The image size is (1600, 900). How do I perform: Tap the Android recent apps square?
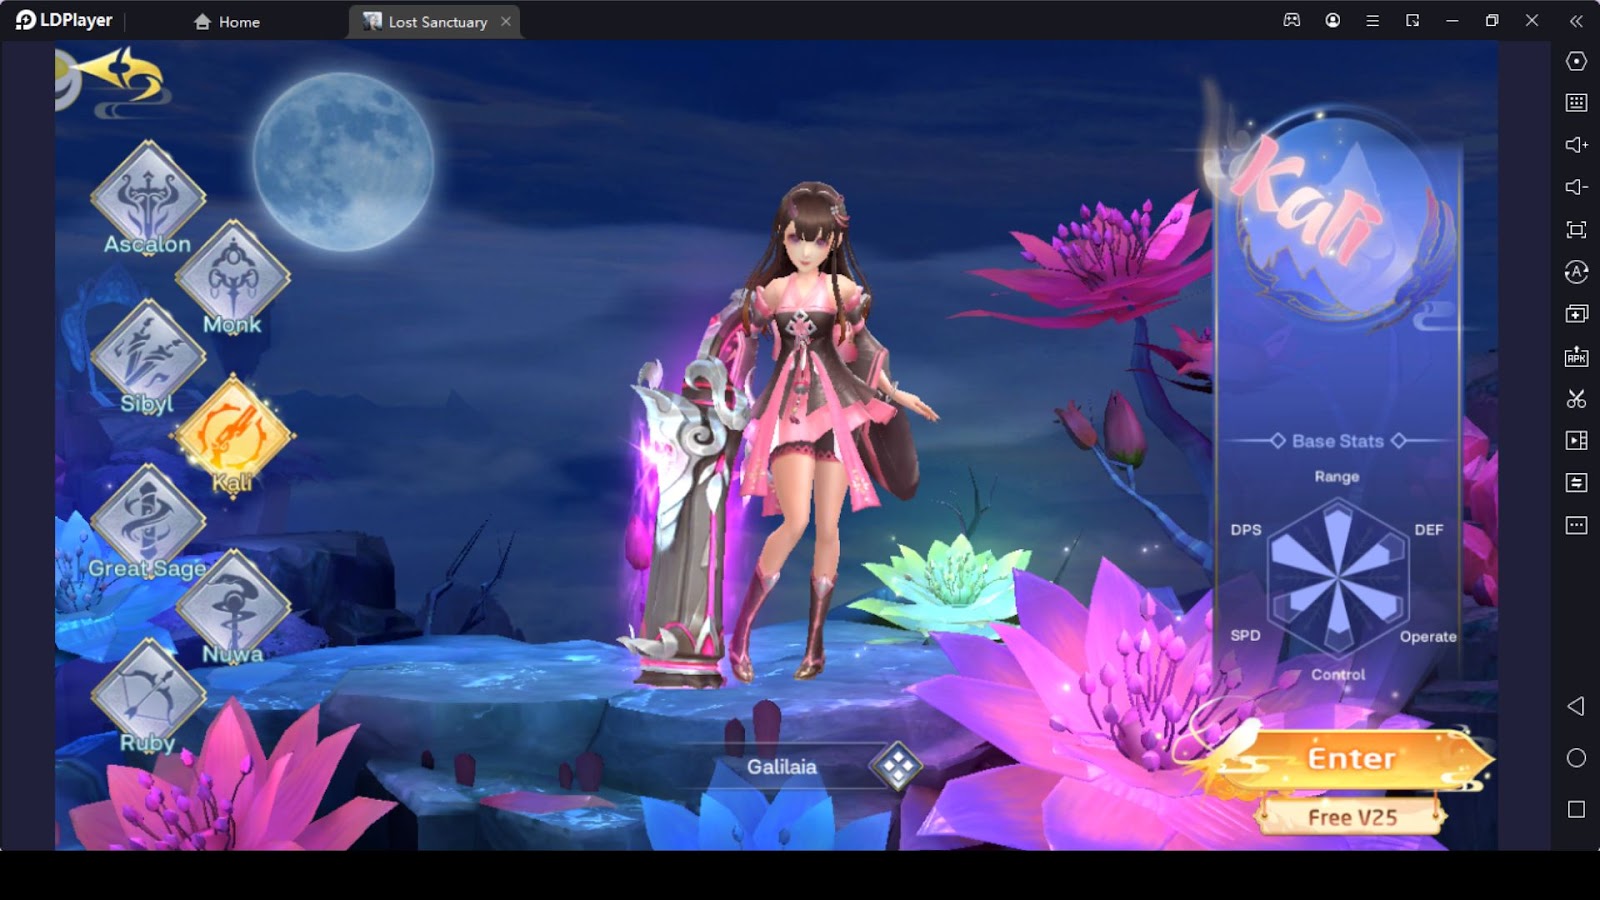pos(1577,809)
